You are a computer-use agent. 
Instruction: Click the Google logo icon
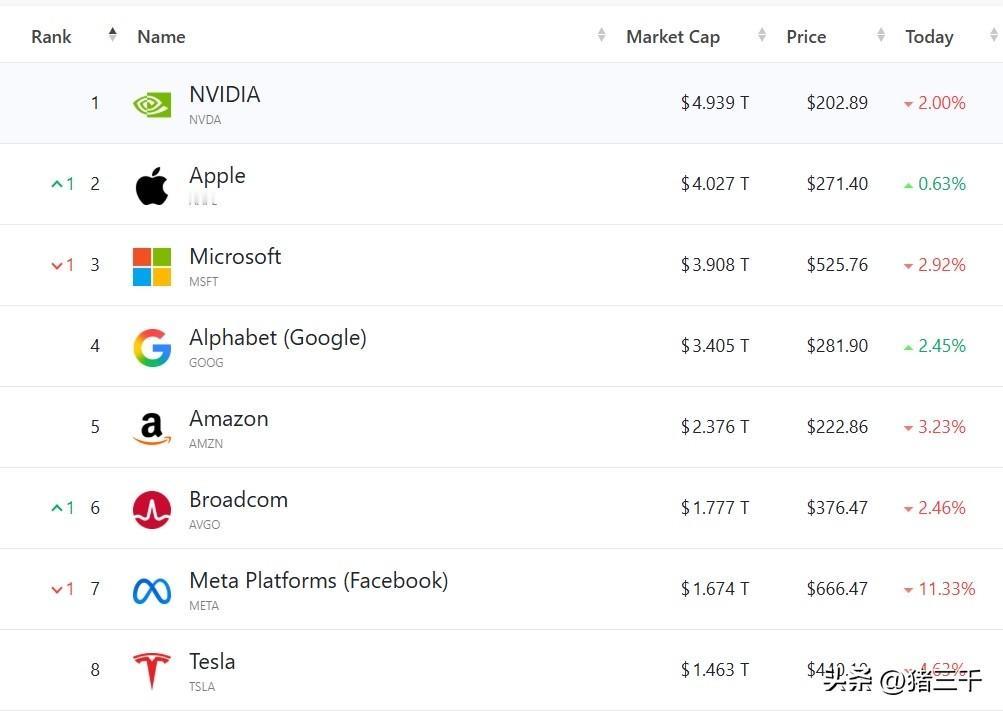[152, 347]
